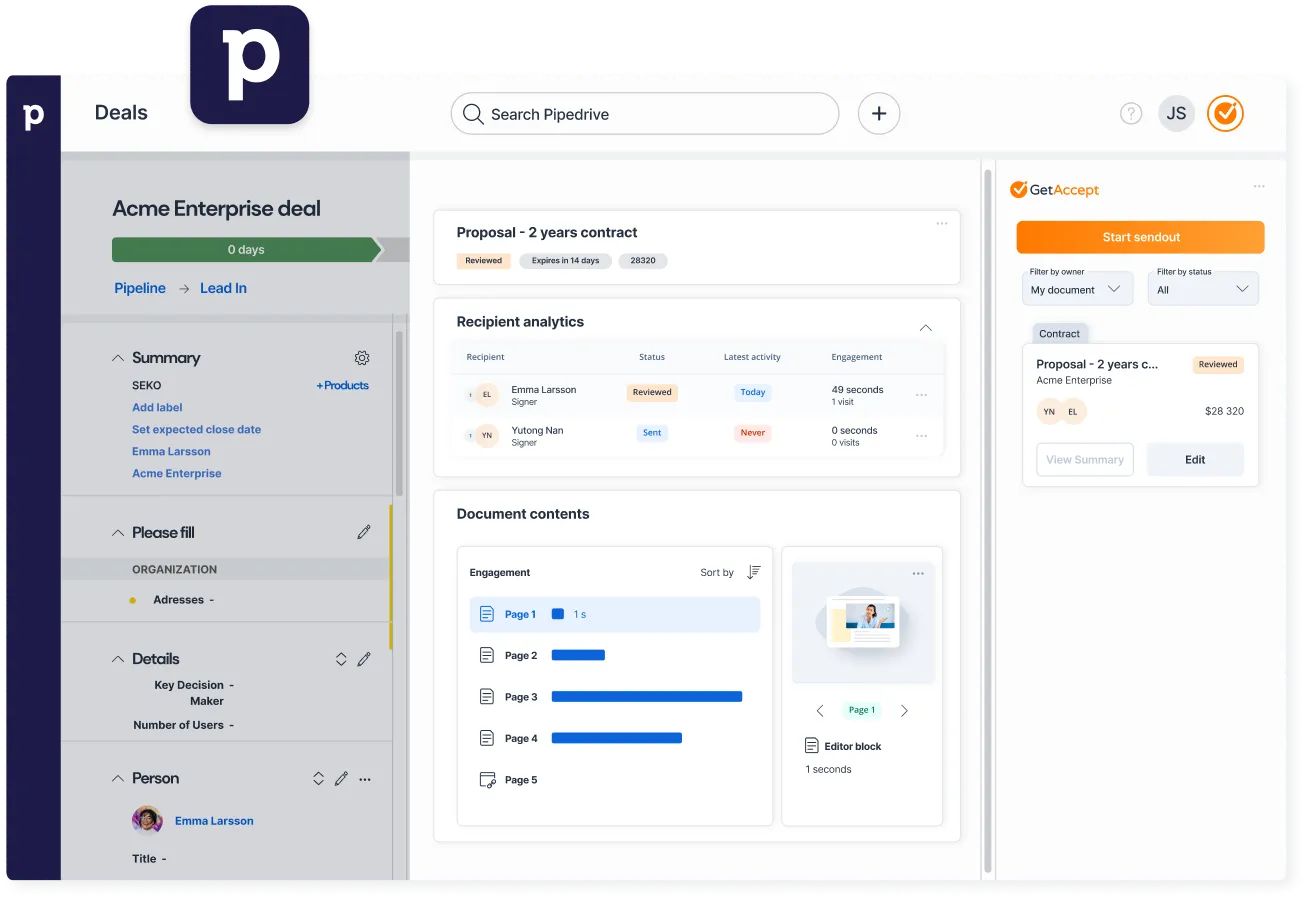Open the JS user avatar menu
The height and width of the screenshot is (899, 1306).
coord(1177,114)
